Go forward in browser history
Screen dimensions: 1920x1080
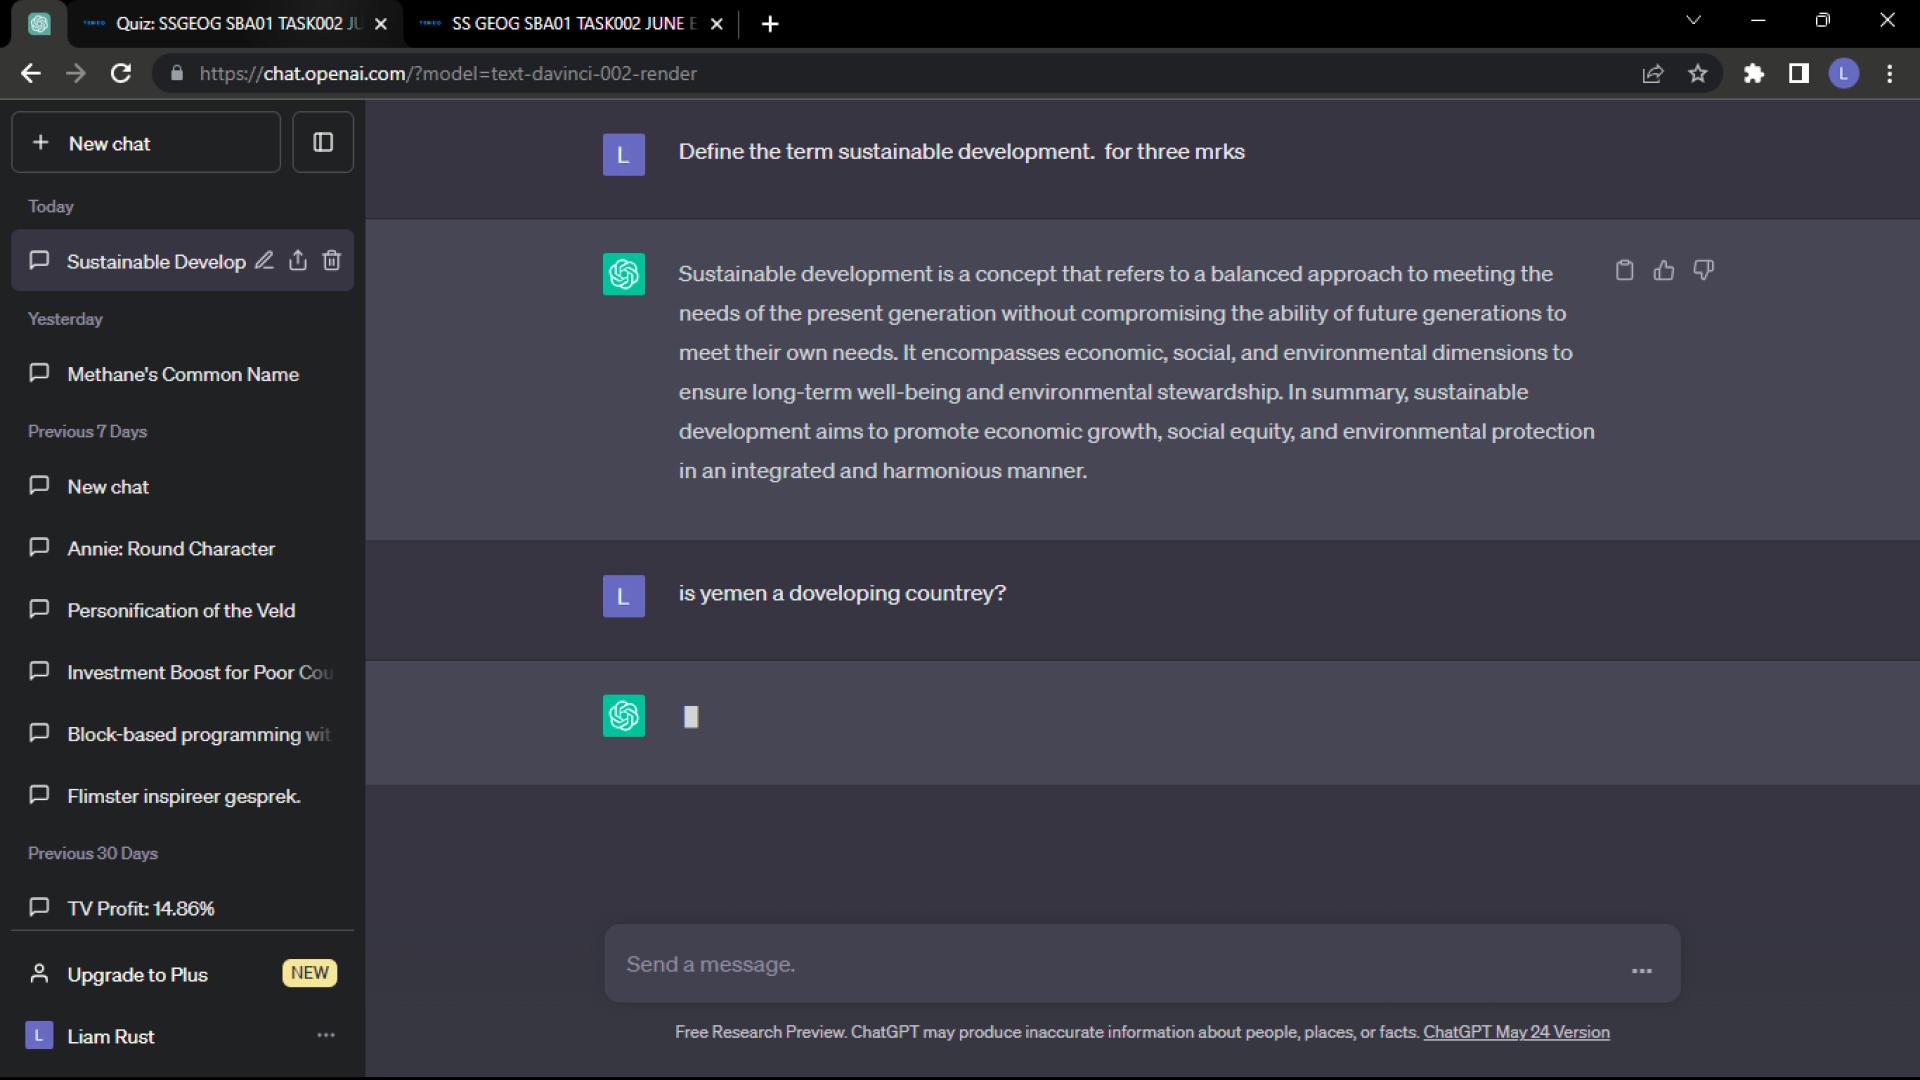[x=76, y=73]
